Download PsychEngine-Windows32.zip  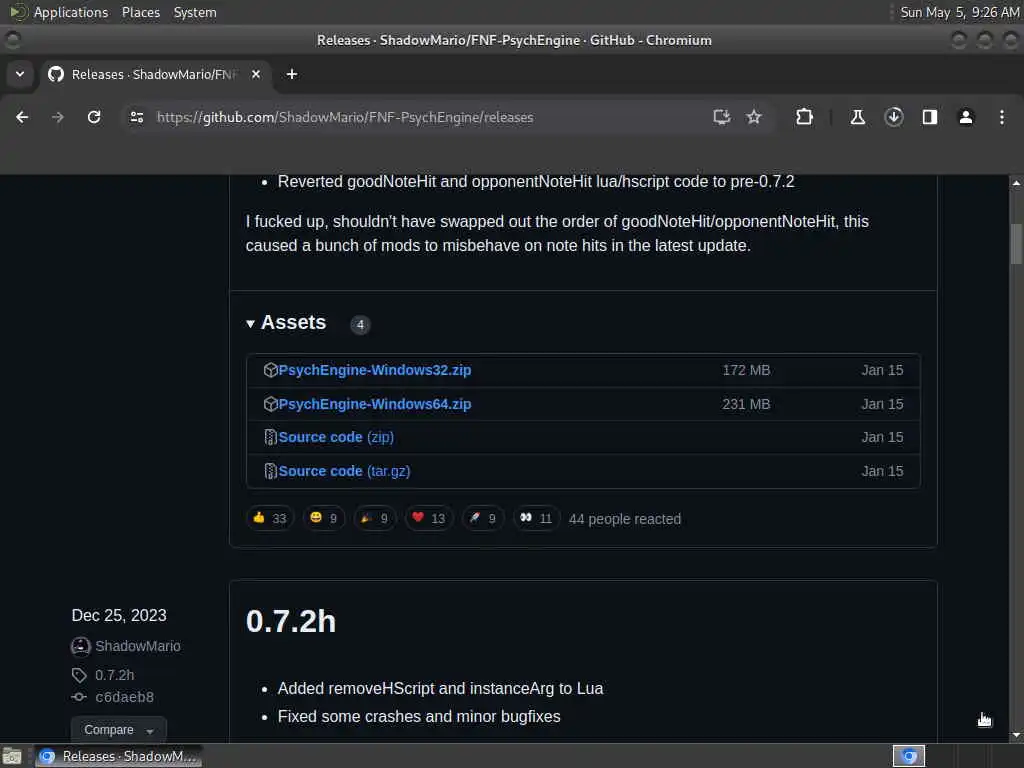pos(374,370)
